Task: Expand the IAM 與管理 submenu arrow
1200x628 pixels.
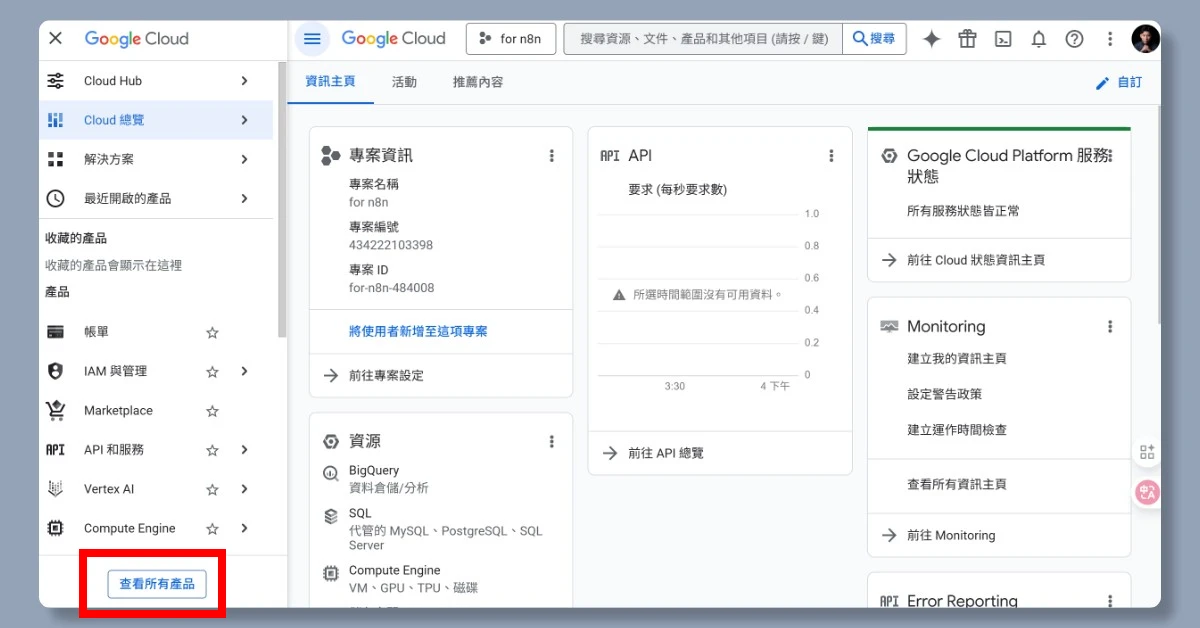Action: 244,371
